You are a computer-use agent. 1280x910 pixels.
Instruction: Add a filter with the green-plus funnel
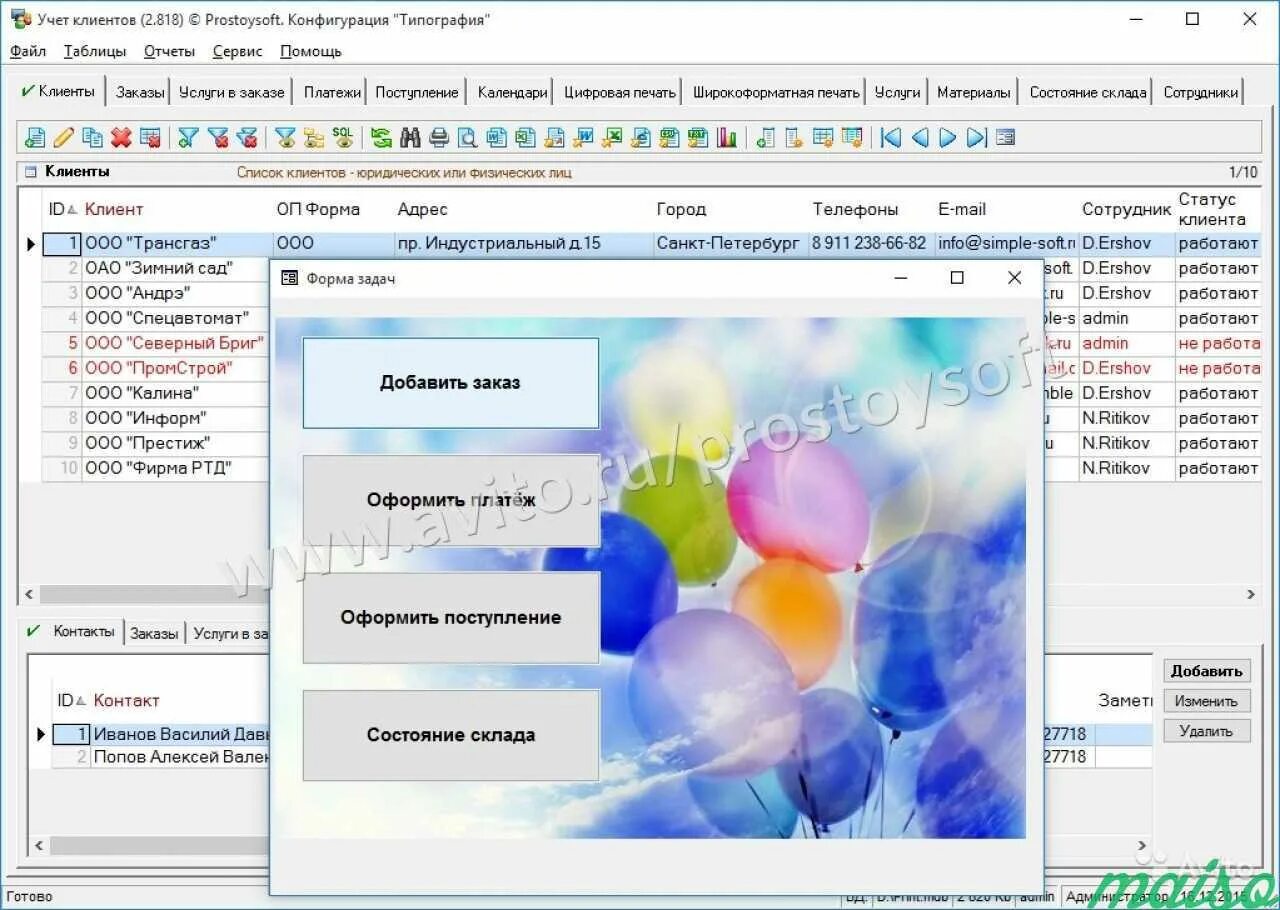click(x=188, y=138)
